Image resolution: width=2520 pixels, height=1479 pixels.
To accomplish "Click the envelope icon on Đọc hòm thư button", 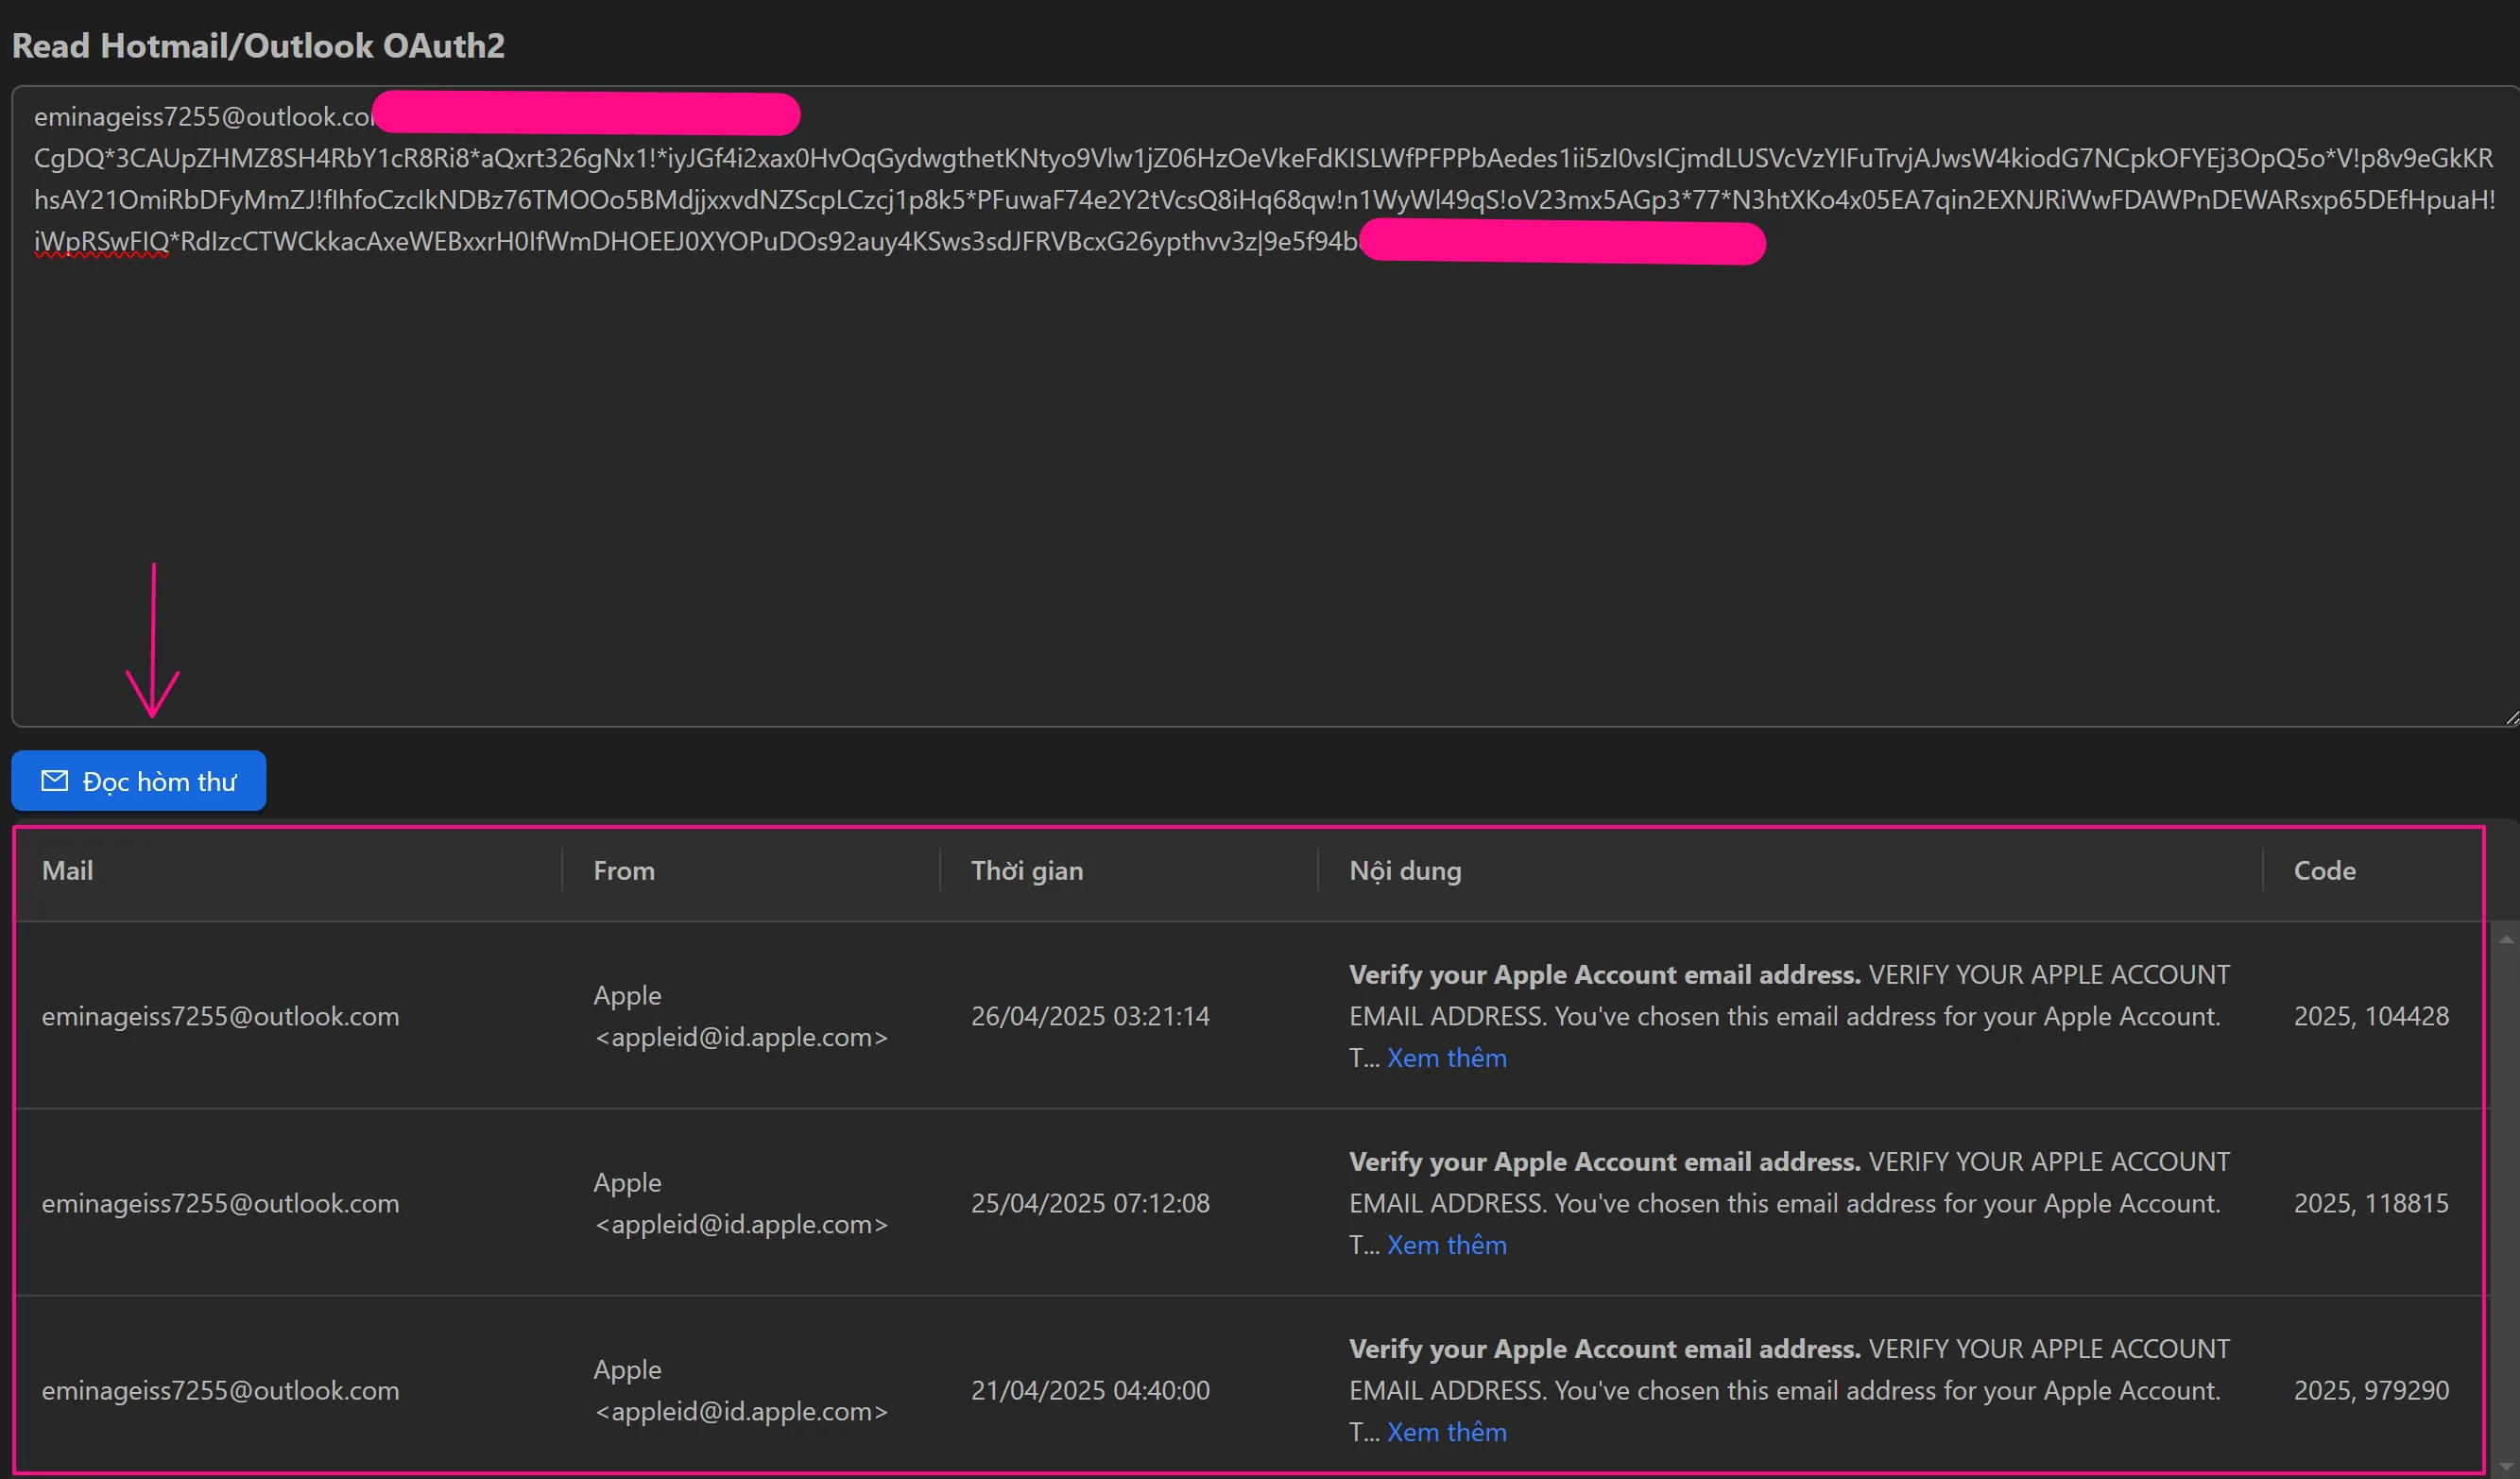I will click(54, 780).
